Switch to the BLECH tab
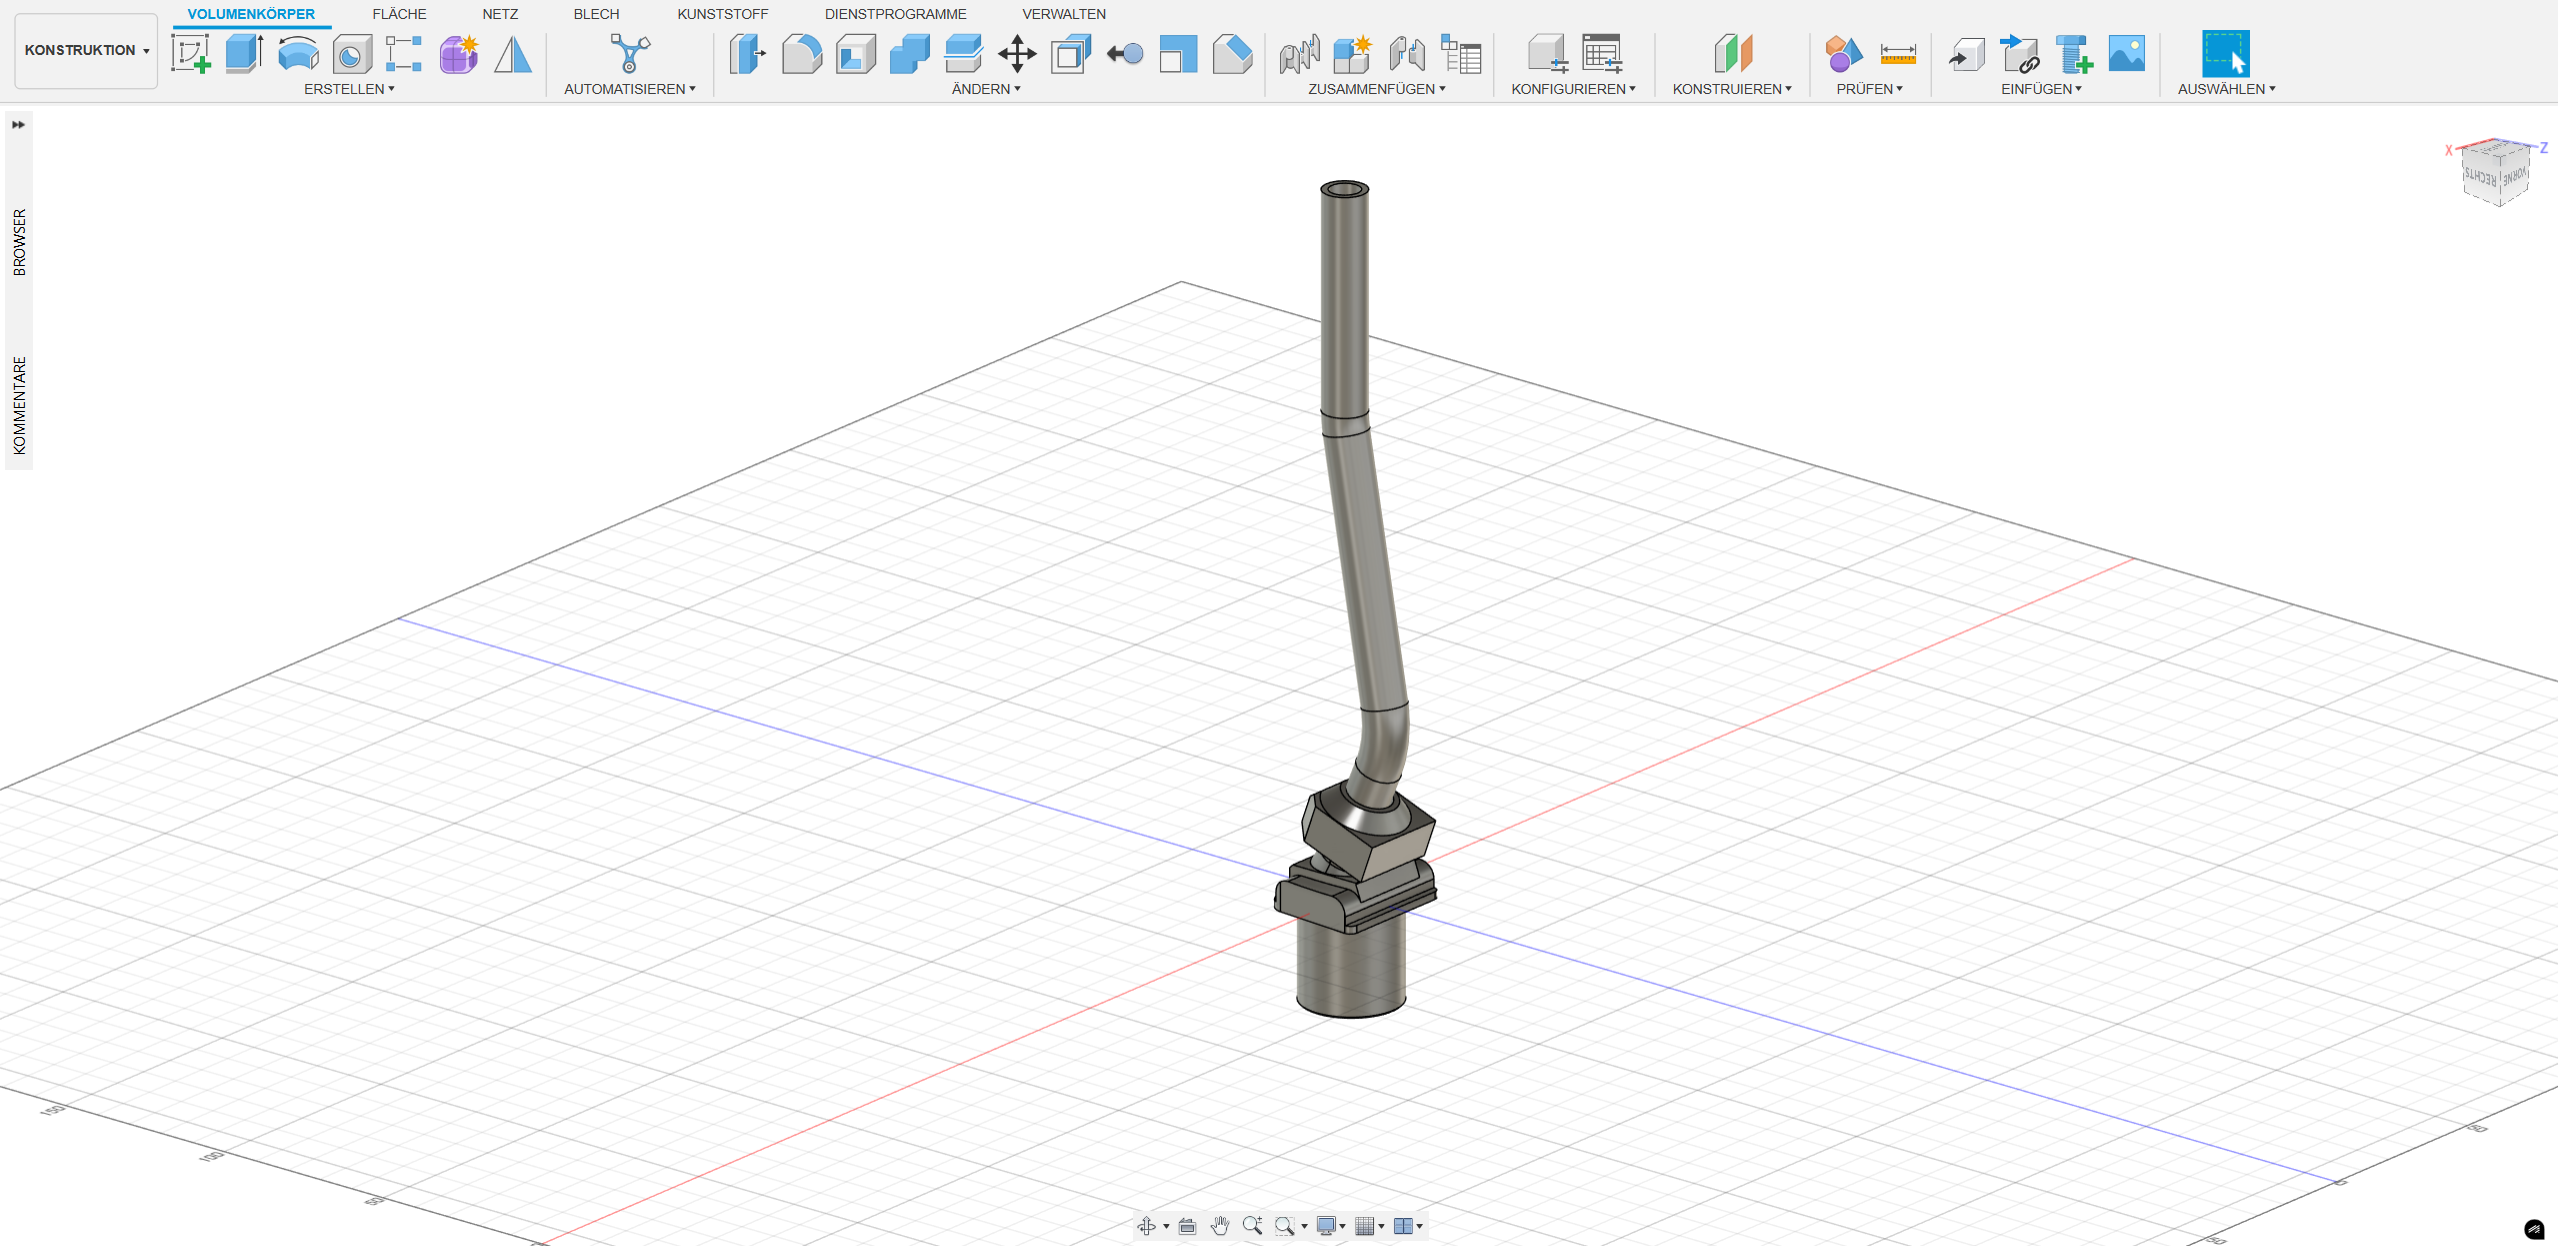This screenshot has width=2558, height=1246. (x=596, y=14)
